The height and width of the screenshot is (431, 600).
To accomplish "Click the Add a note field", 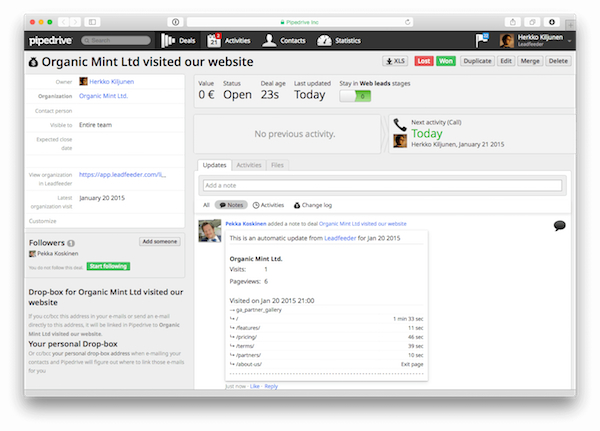I will click(382, 185).
